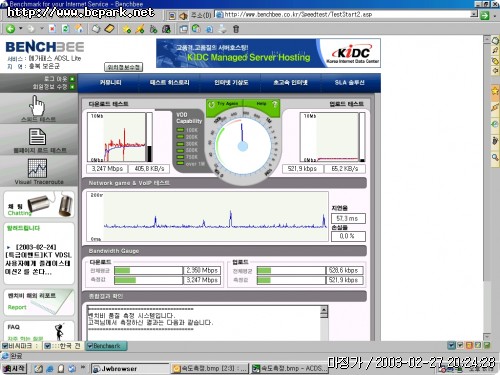This screenshot has width=500, height=375.
Task: Start the speed test hand icon
Action: point(37,105)
